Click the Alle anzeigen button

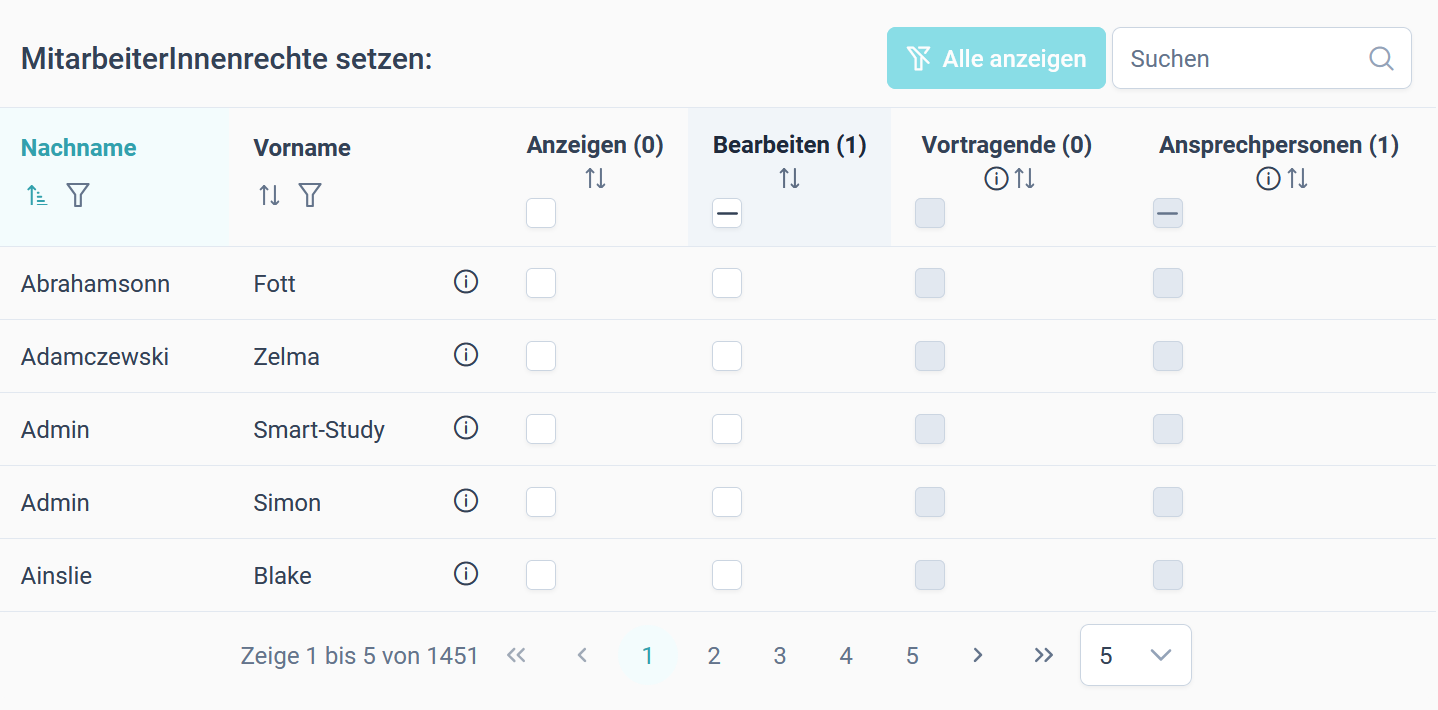[x=996, y=58]
